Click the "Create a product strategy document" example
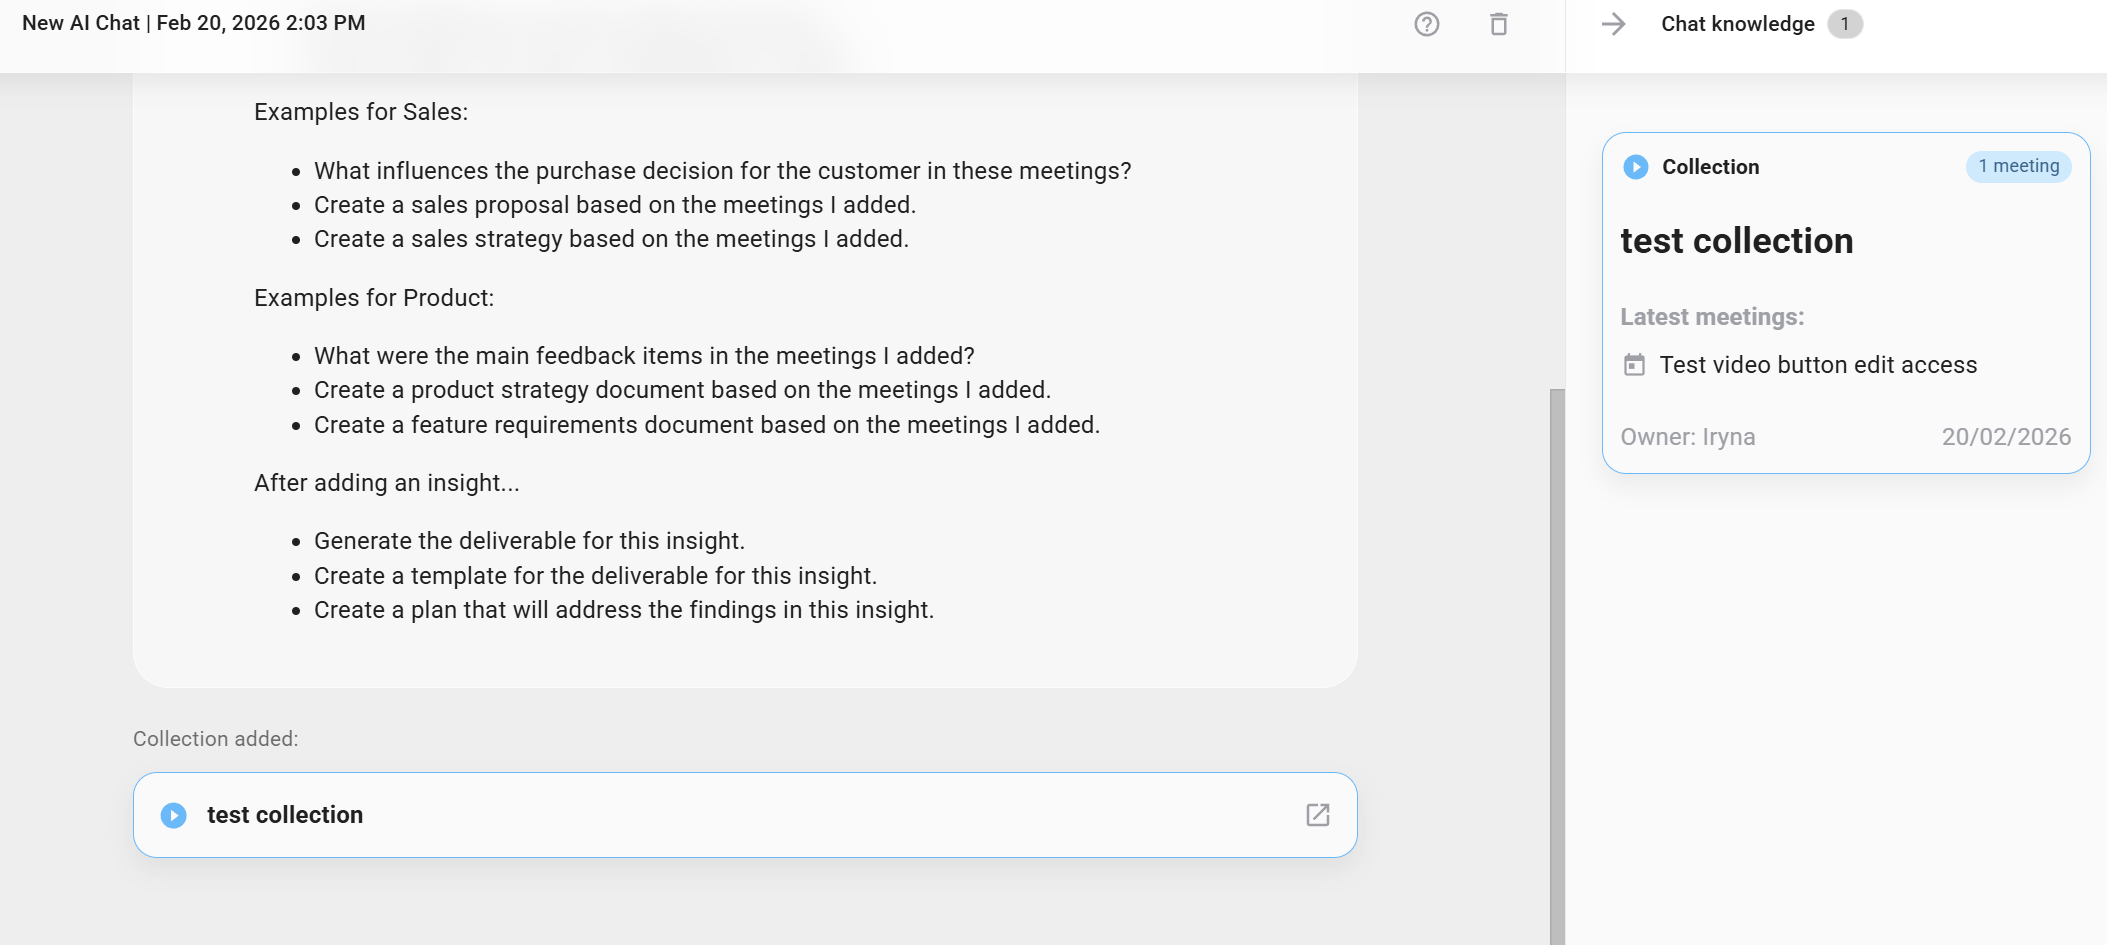The image size is (2107, 945). coord(682,390)
